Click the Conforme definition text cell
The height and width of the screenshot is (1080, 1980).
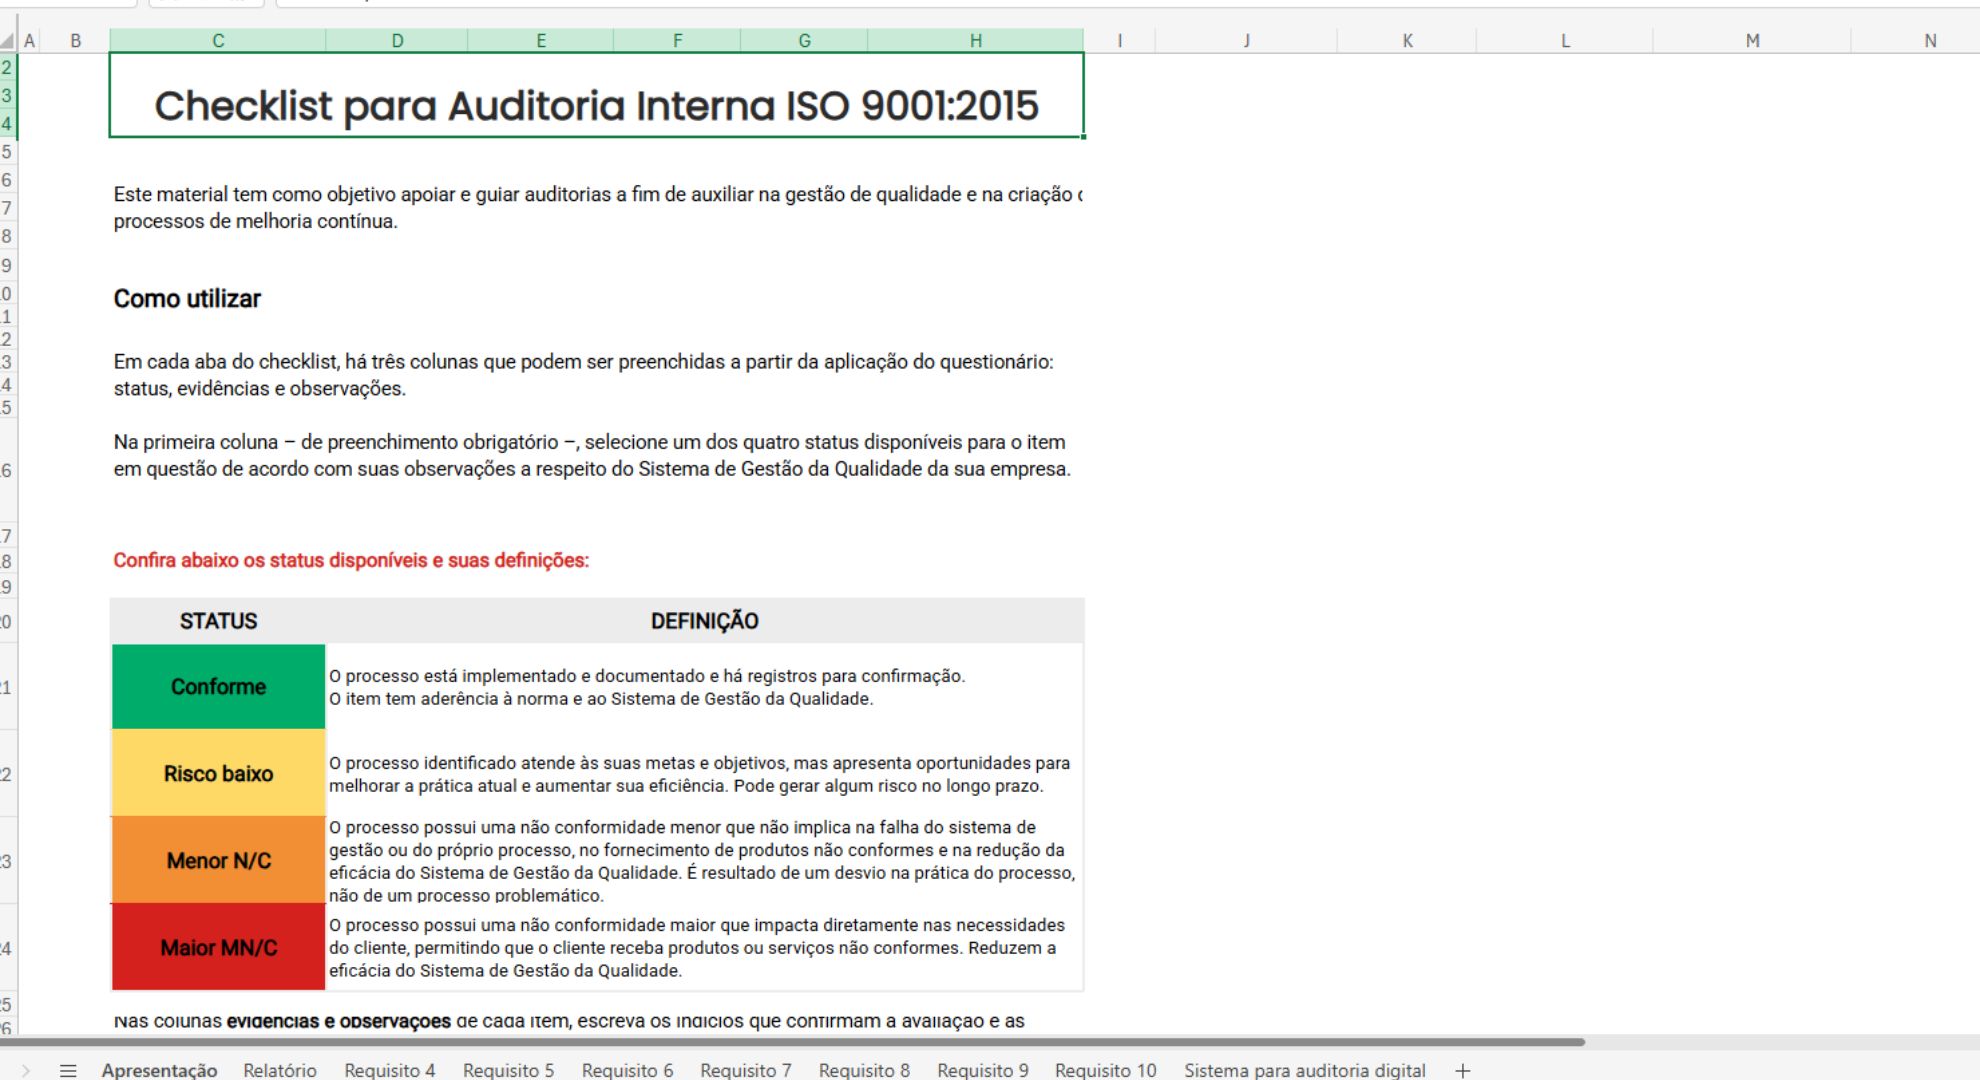click(704, 687)
